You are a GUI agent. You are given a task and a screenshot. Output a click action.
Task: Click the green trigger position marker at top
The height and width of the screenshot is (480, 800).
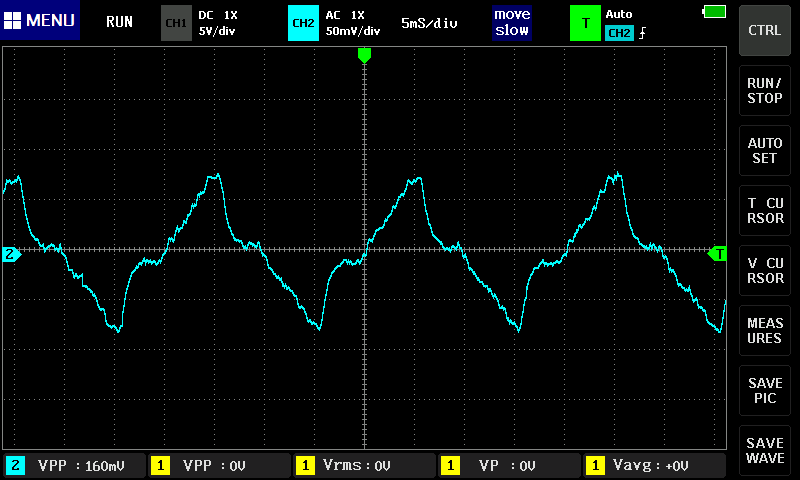pyautogui.click(x=364, y=55)
